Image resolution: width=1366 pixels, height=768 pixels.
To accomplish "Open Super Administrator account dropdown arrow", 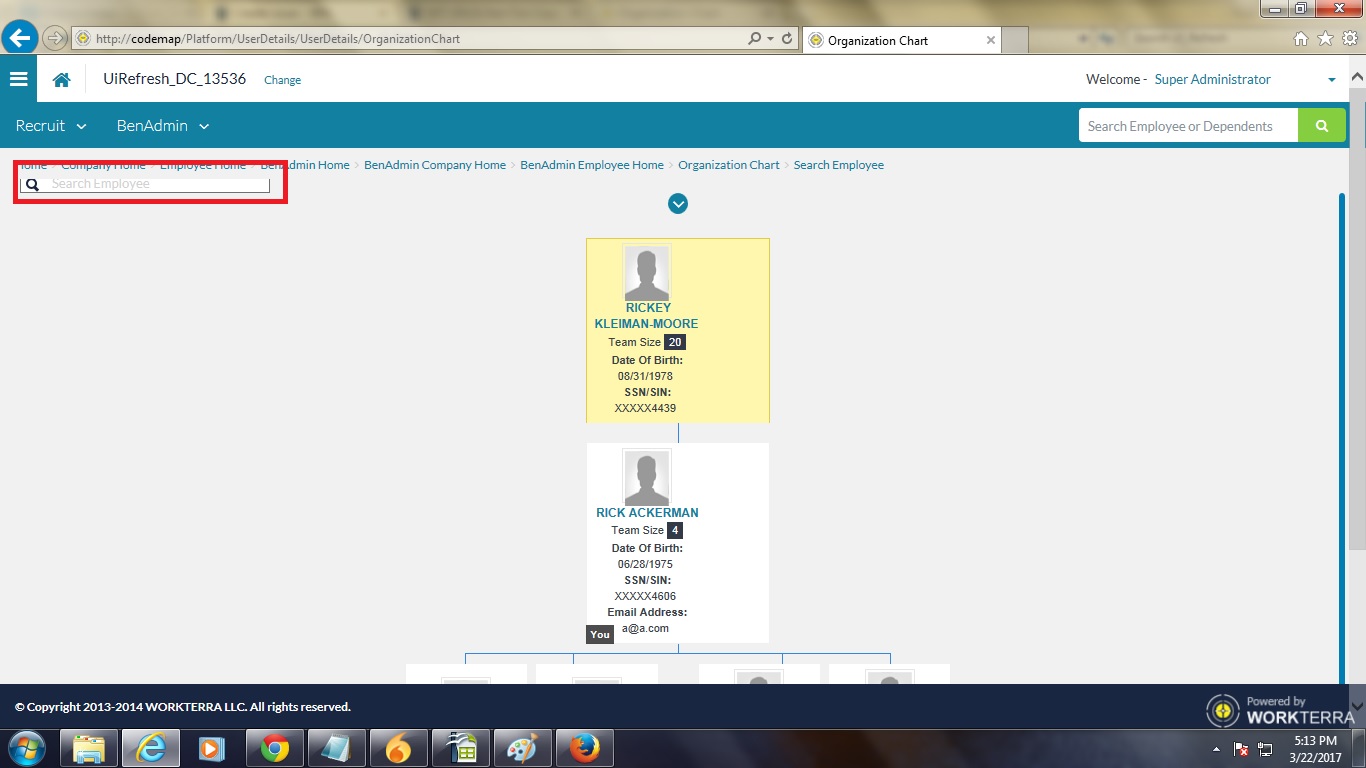I will coord(1331,80).
